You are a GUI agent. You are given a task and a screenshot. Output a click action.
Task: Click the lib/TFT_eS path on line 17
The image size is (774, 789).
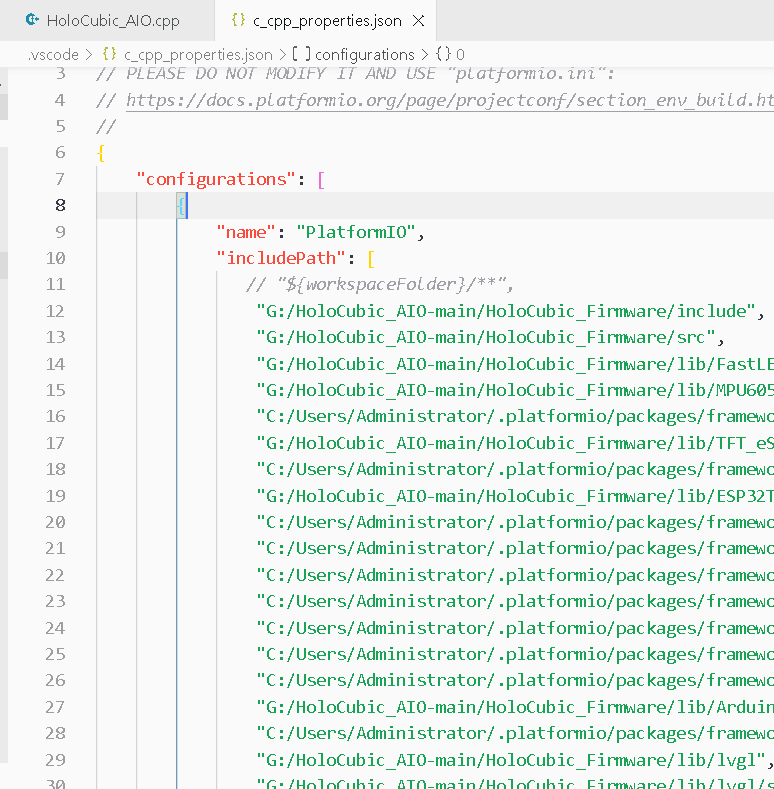(x=515, y=443)
